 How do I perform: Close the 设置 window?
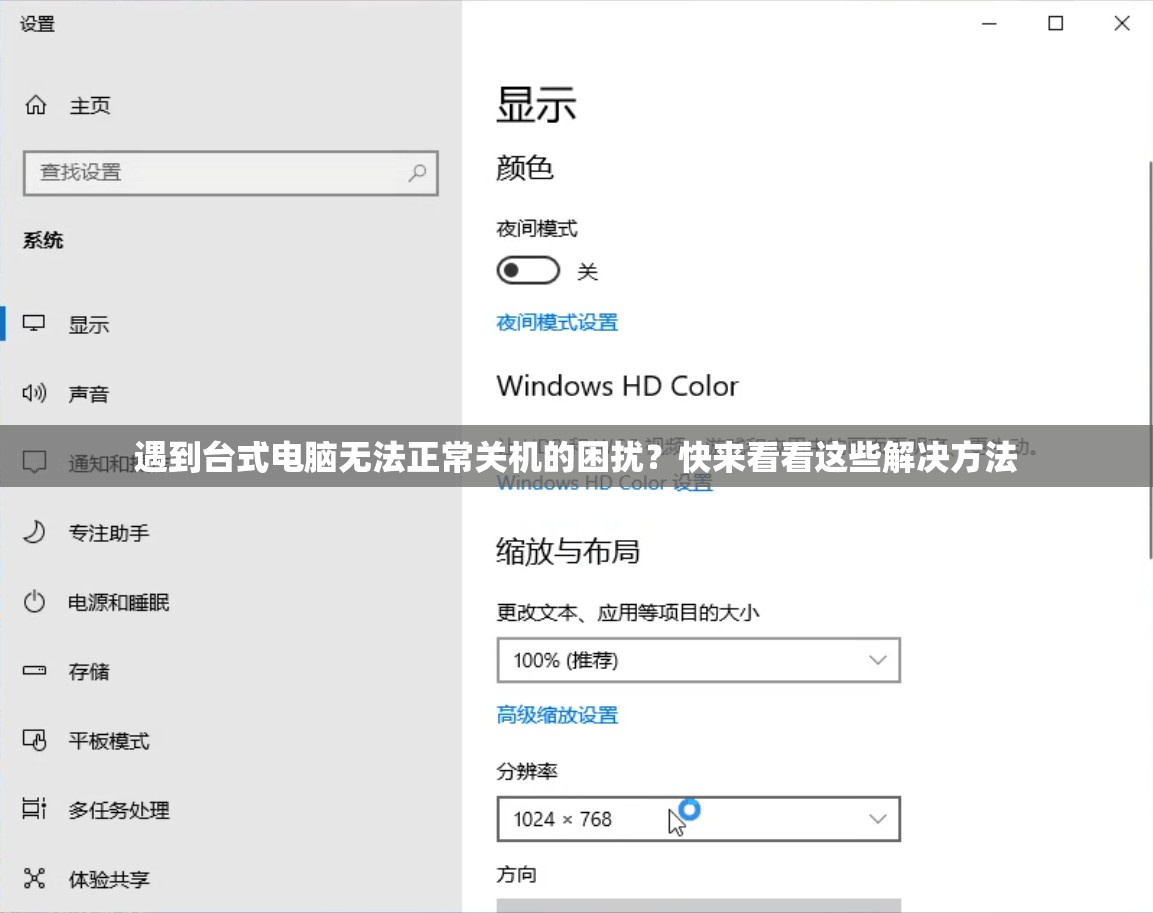tap(1121, 24)
